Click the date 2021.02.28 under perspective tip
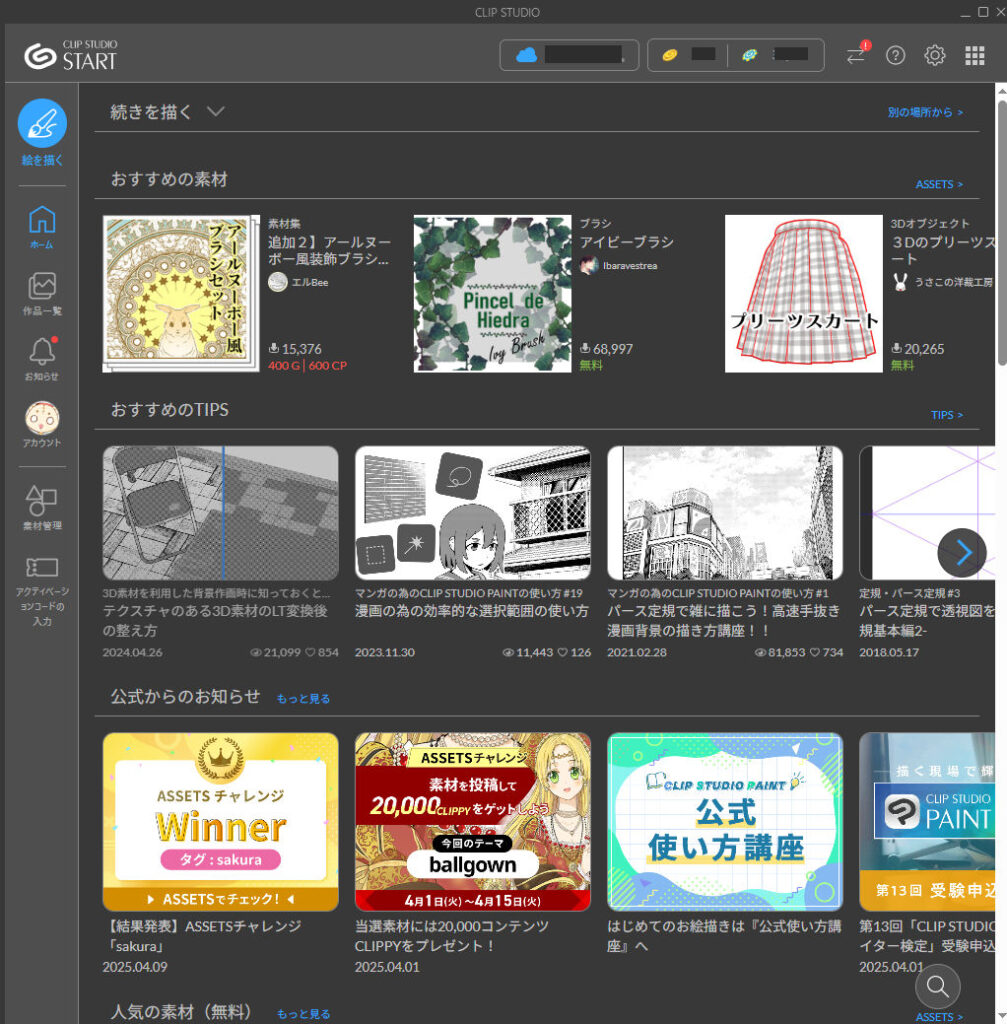 [637, 652]
